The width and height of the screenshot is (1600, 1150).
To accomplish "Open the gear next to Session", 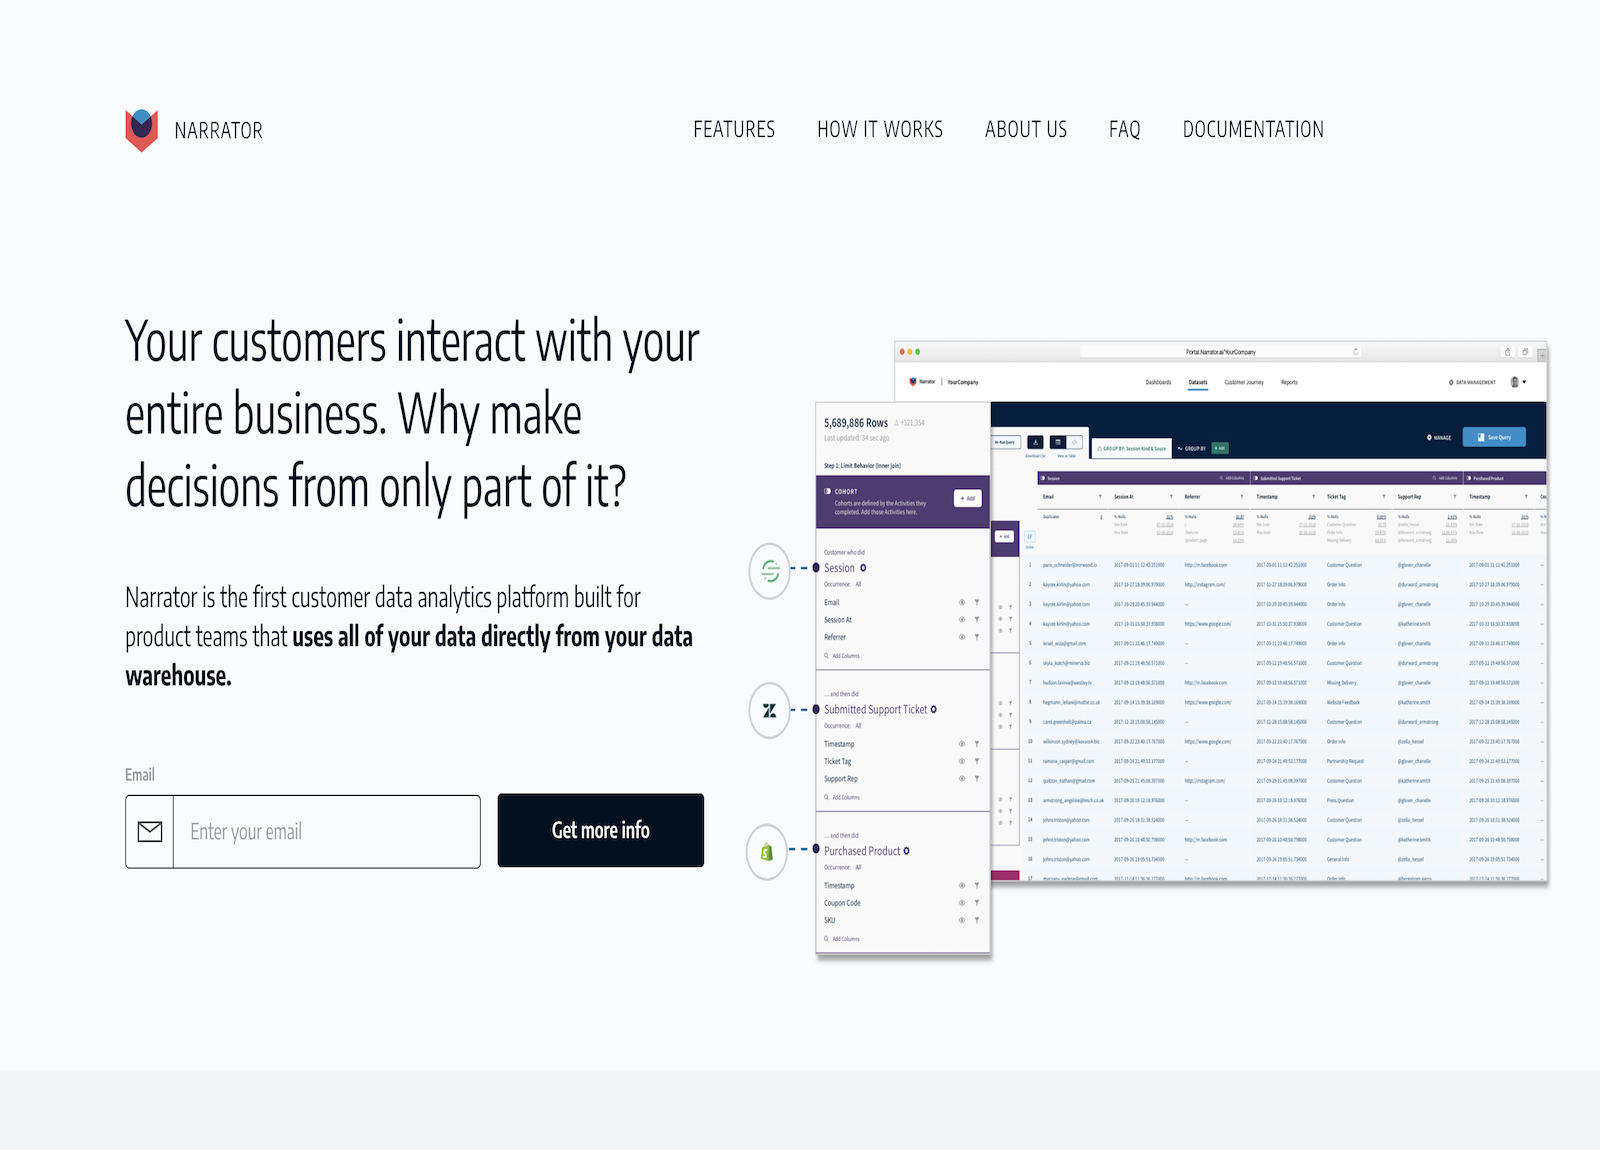I will [864, 568].
